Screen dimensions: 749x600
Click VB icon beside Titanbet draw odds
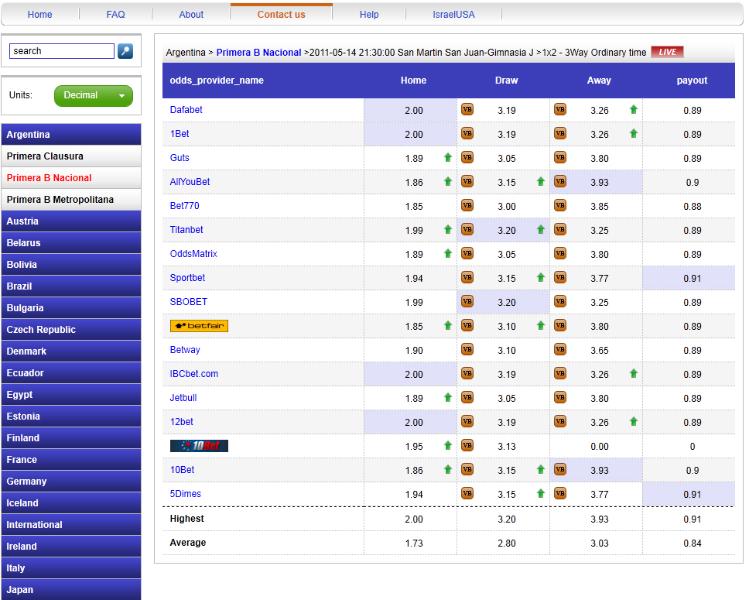(x=467, y=230)
